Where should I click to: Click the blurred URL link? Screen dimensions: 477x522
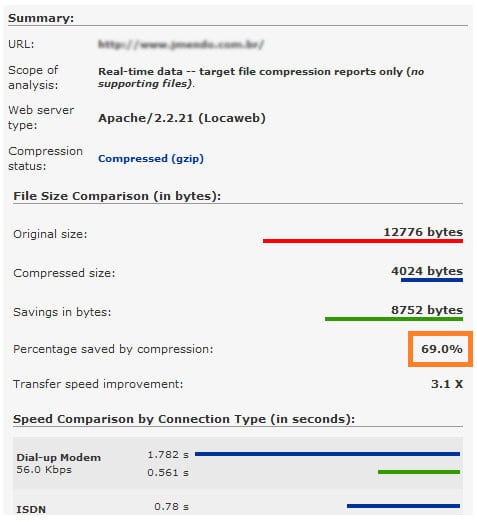(x=181, y=44)
